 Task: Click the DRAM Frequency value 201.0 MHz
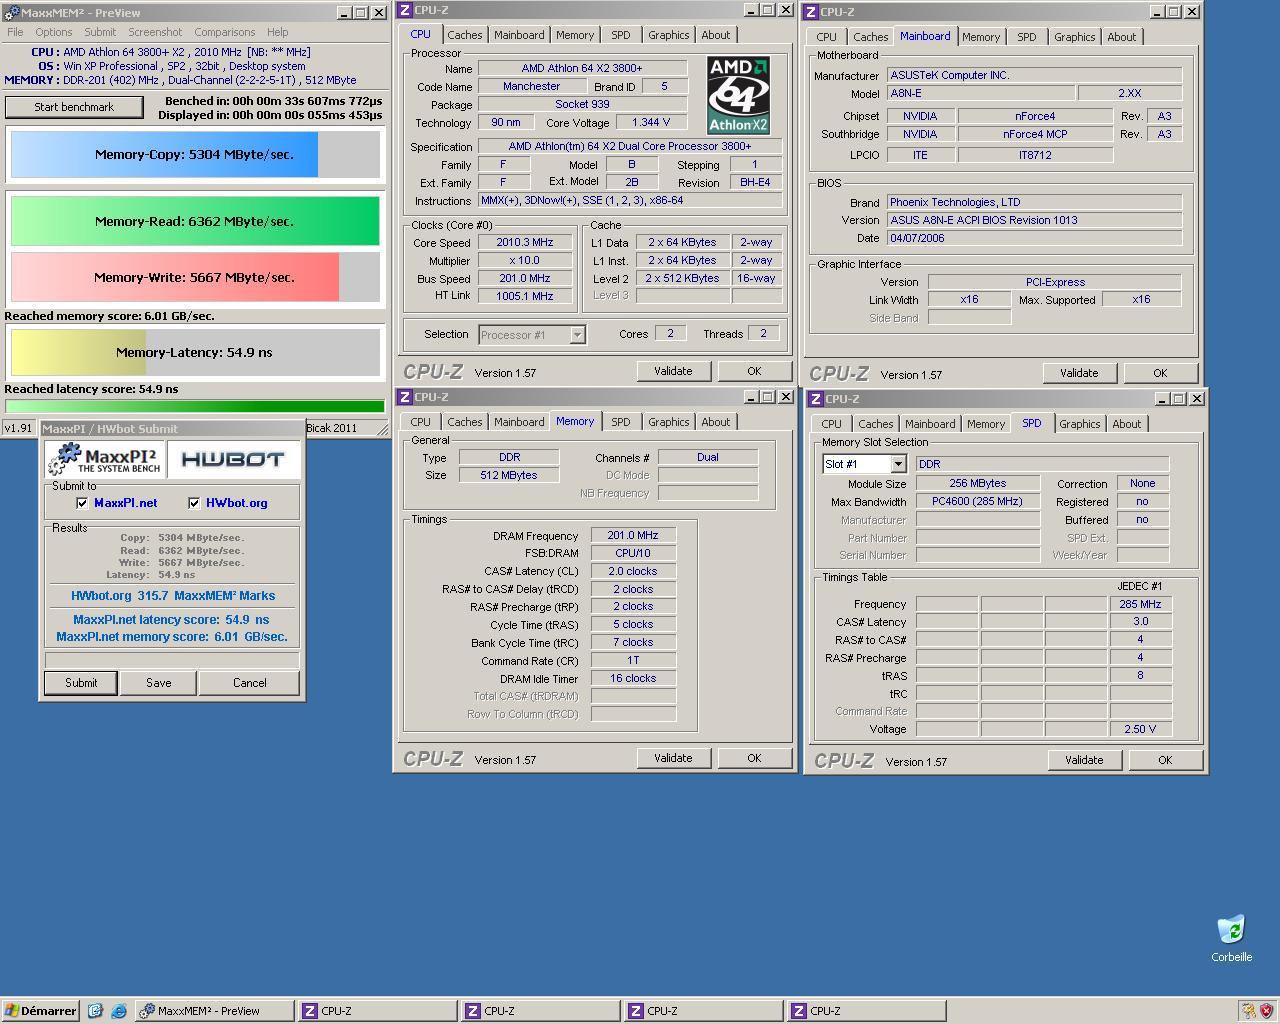633,535
